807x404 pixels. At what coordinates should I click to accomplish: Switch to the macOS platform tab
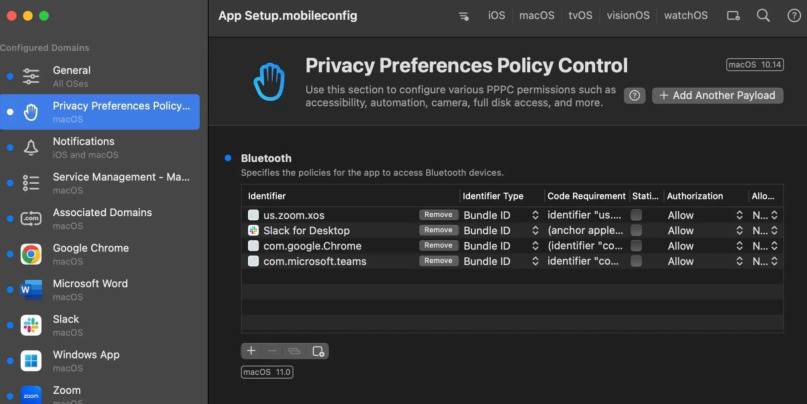pyautogui.click(x=536, y=16)
